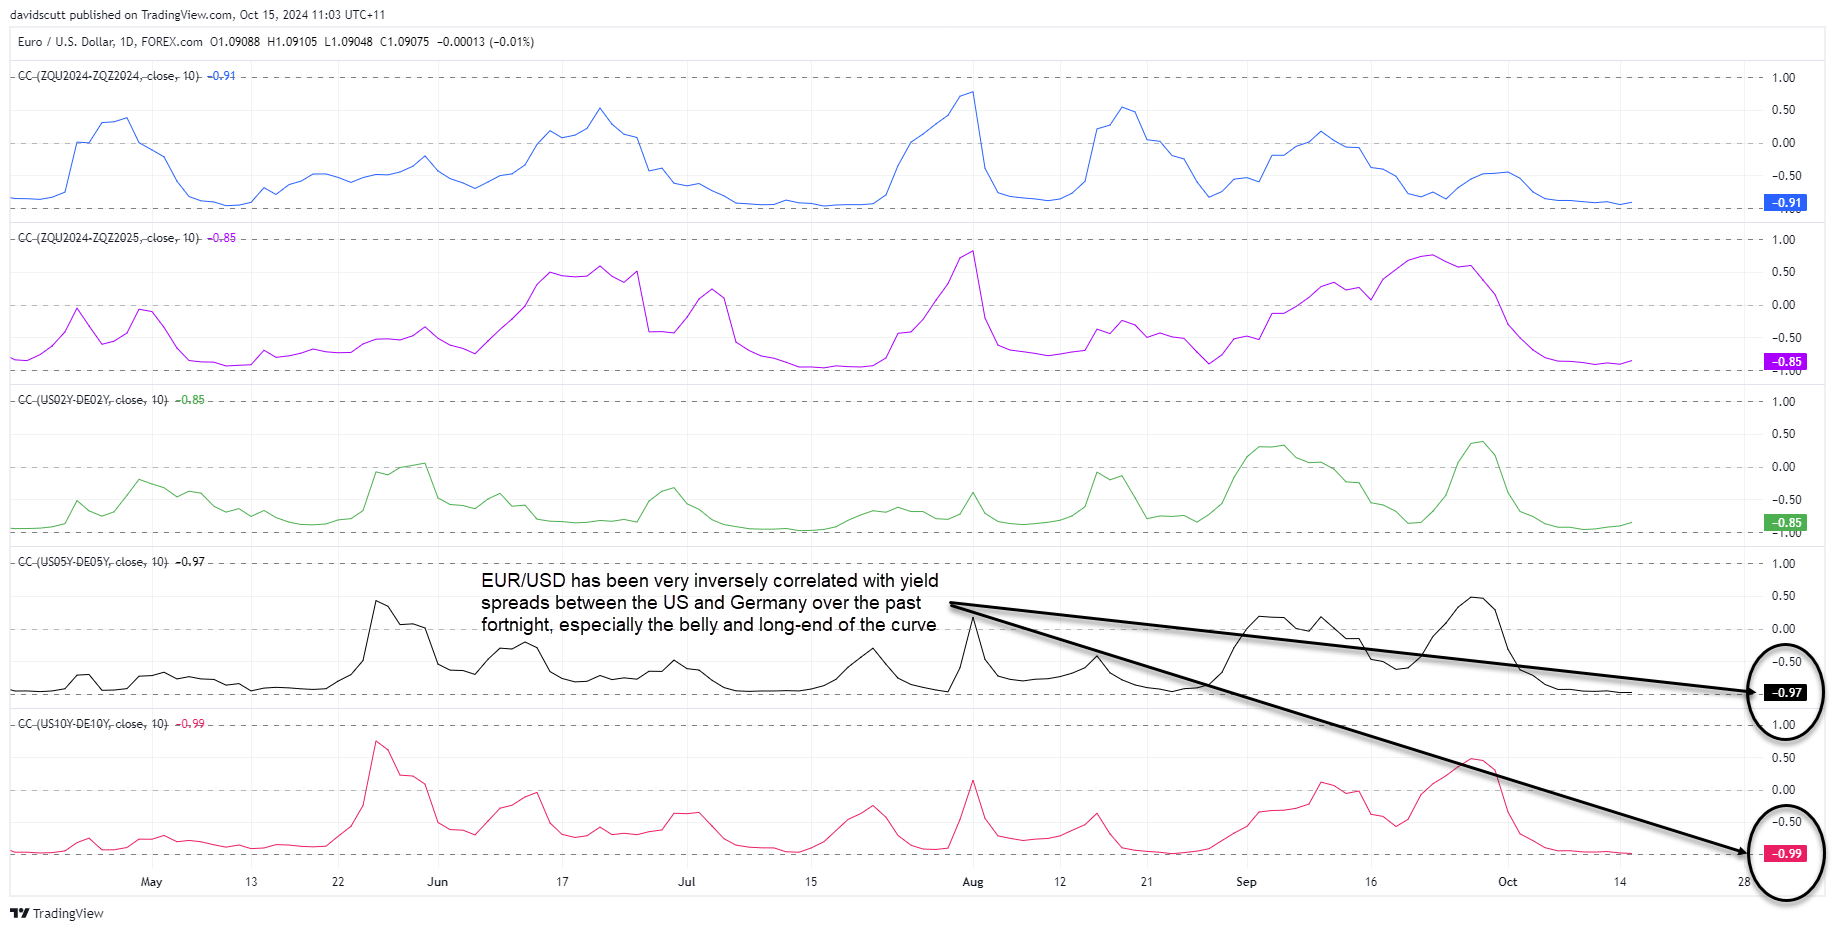
Task: Click the change value −0.00013 (−0.01%)
Action: point(485,42)
